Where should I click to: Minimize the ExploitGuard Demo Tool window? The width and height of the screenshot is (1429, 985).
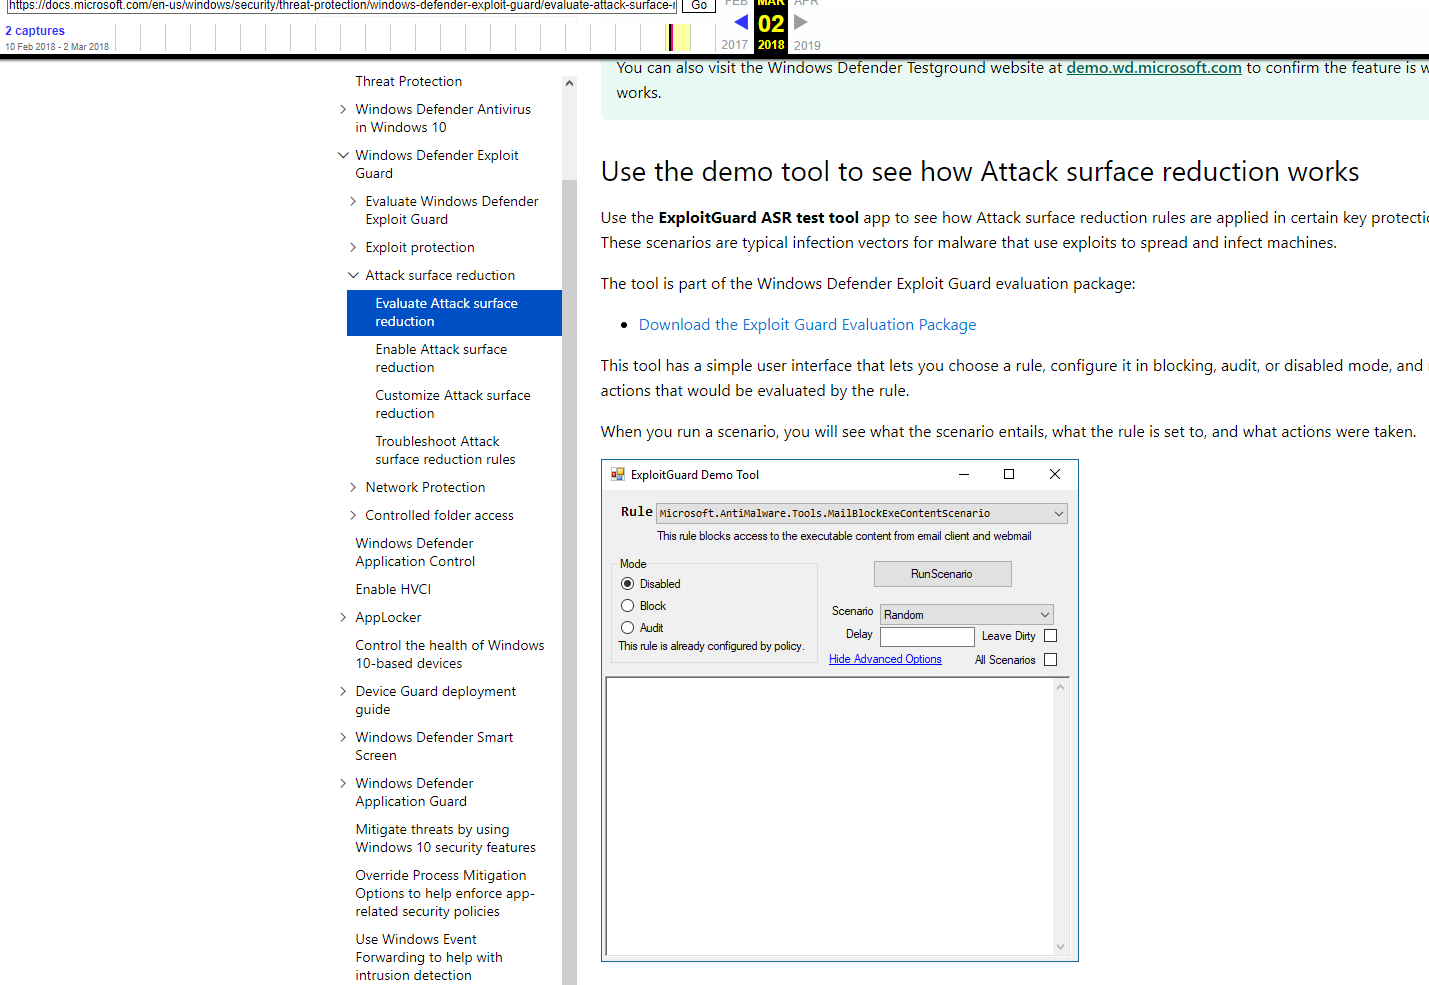click(x=964, y=474)
